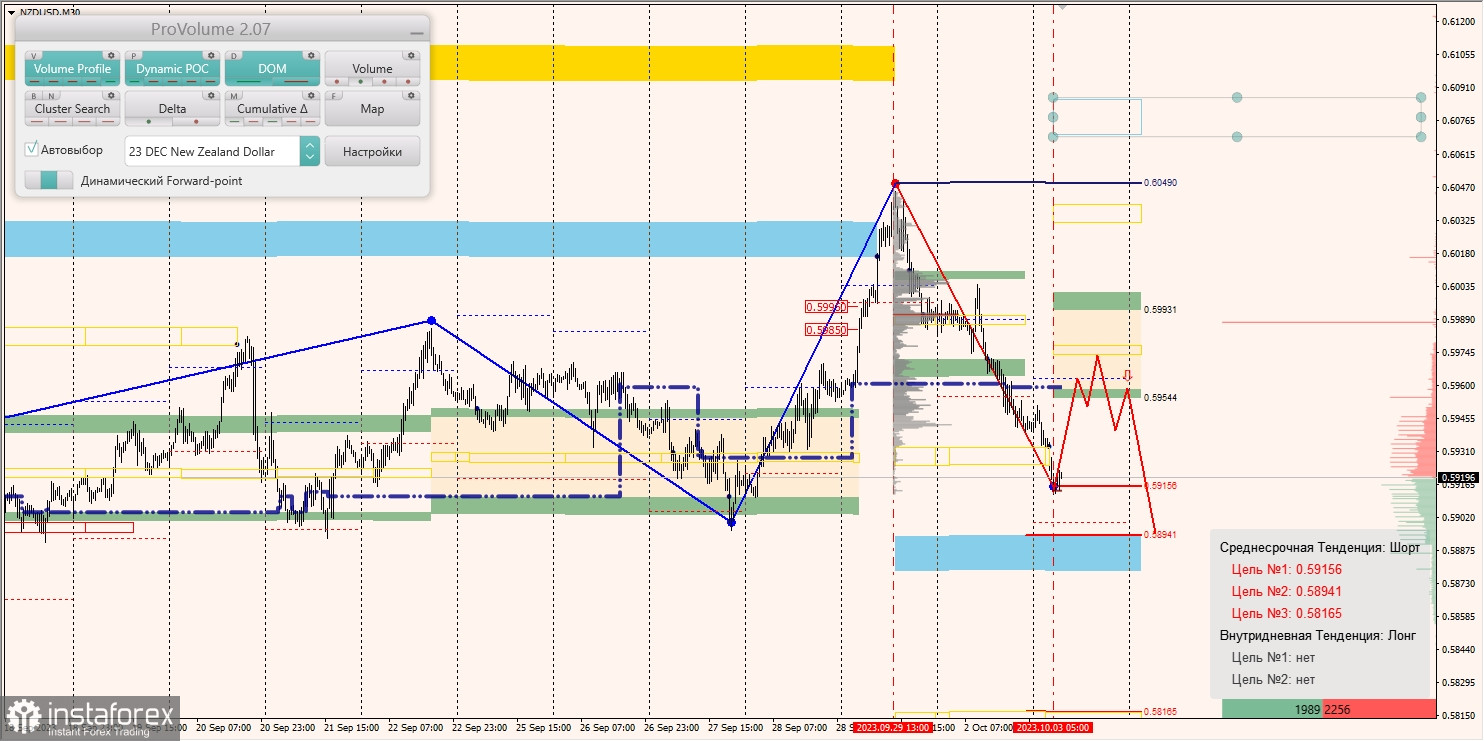Minimize the ProVolume 2.07 panel
Image resolution: width=1484 pixels, height=741 pixels.
pyautogui.click(x=416, y=31)
